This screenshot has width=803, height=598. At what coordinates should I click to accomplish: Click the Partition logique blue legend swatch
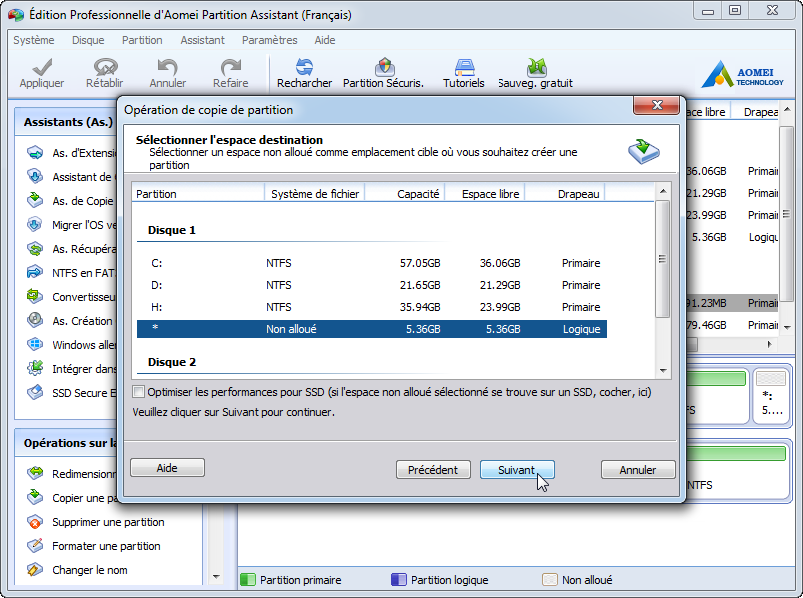point(398,580)
